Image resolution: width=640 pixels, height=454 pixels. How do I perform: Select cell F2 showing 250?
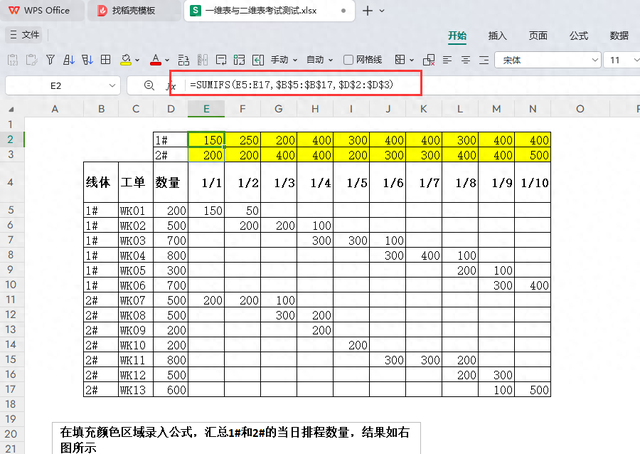click(x=242, y=140)
